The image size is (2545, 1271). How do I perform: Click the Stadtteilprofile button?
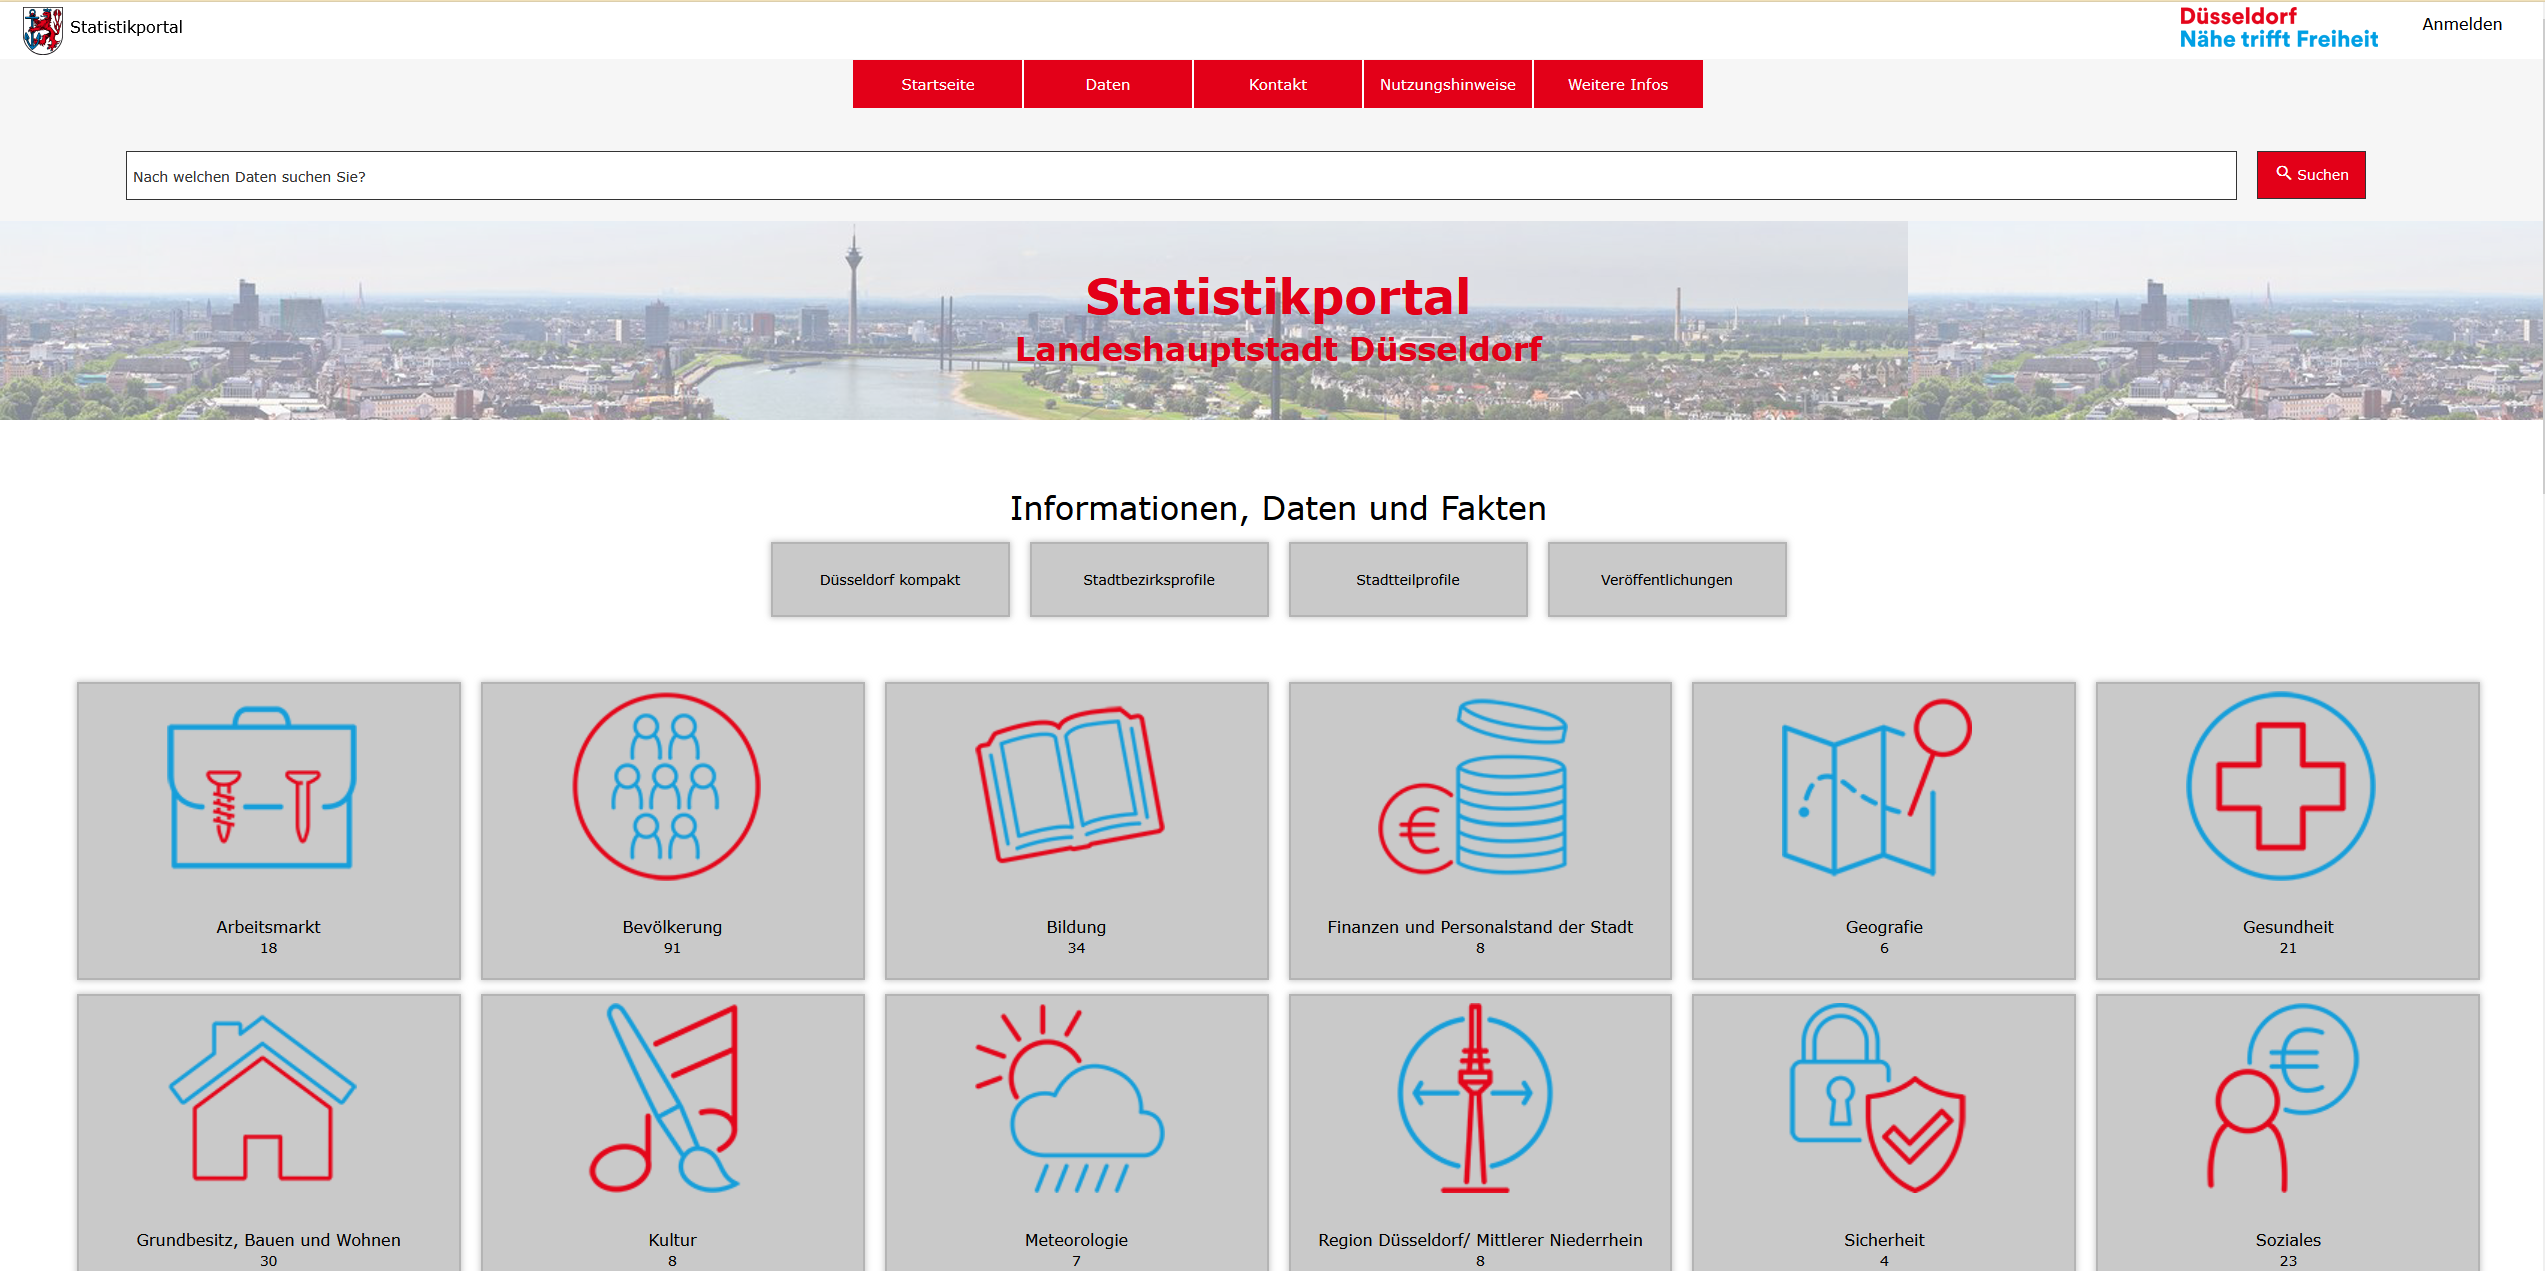click(x=1407, y=580)
